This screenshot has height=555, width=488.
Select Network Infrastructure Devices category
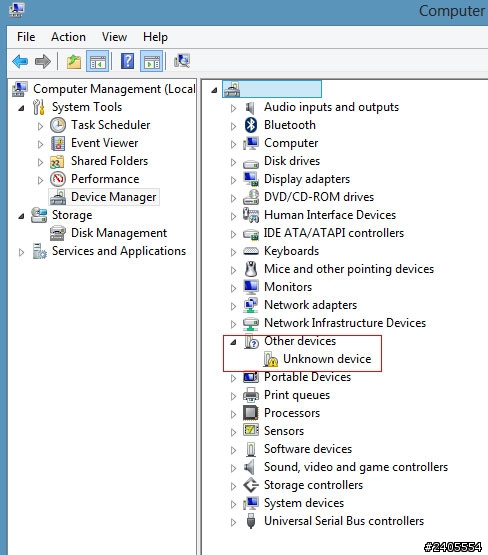[x=345, y=323]
